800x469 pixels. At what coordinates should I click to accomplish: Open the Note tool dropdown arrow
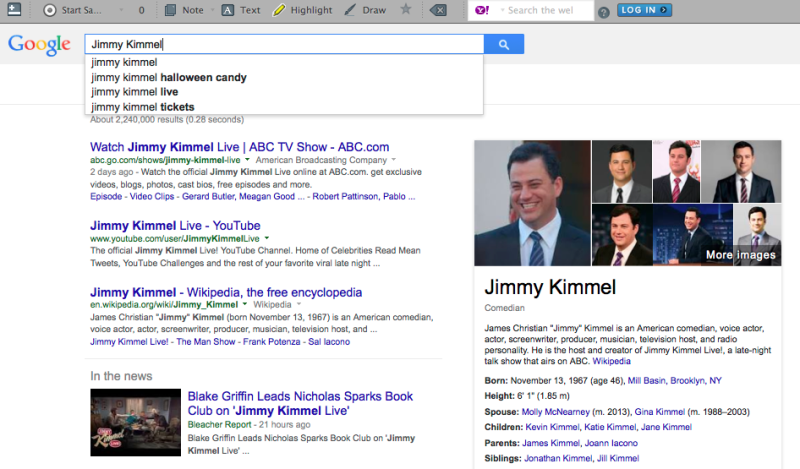212,10
